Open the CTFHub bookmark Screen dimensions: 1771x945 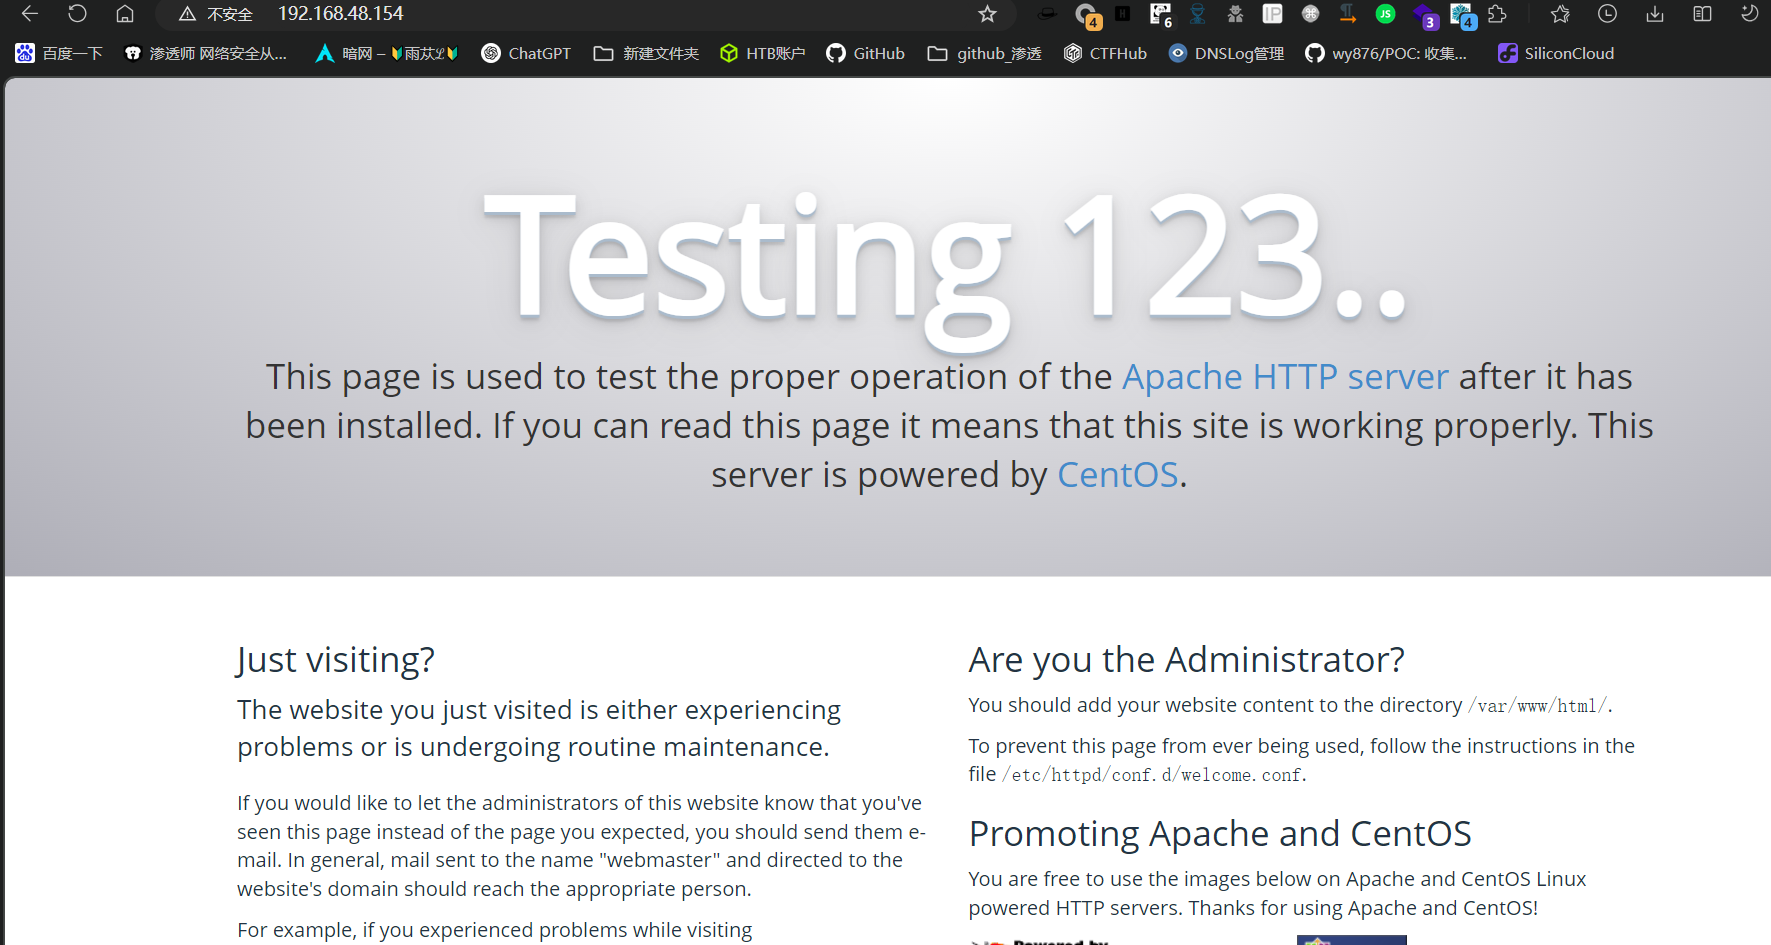[x=1105, y=53]
